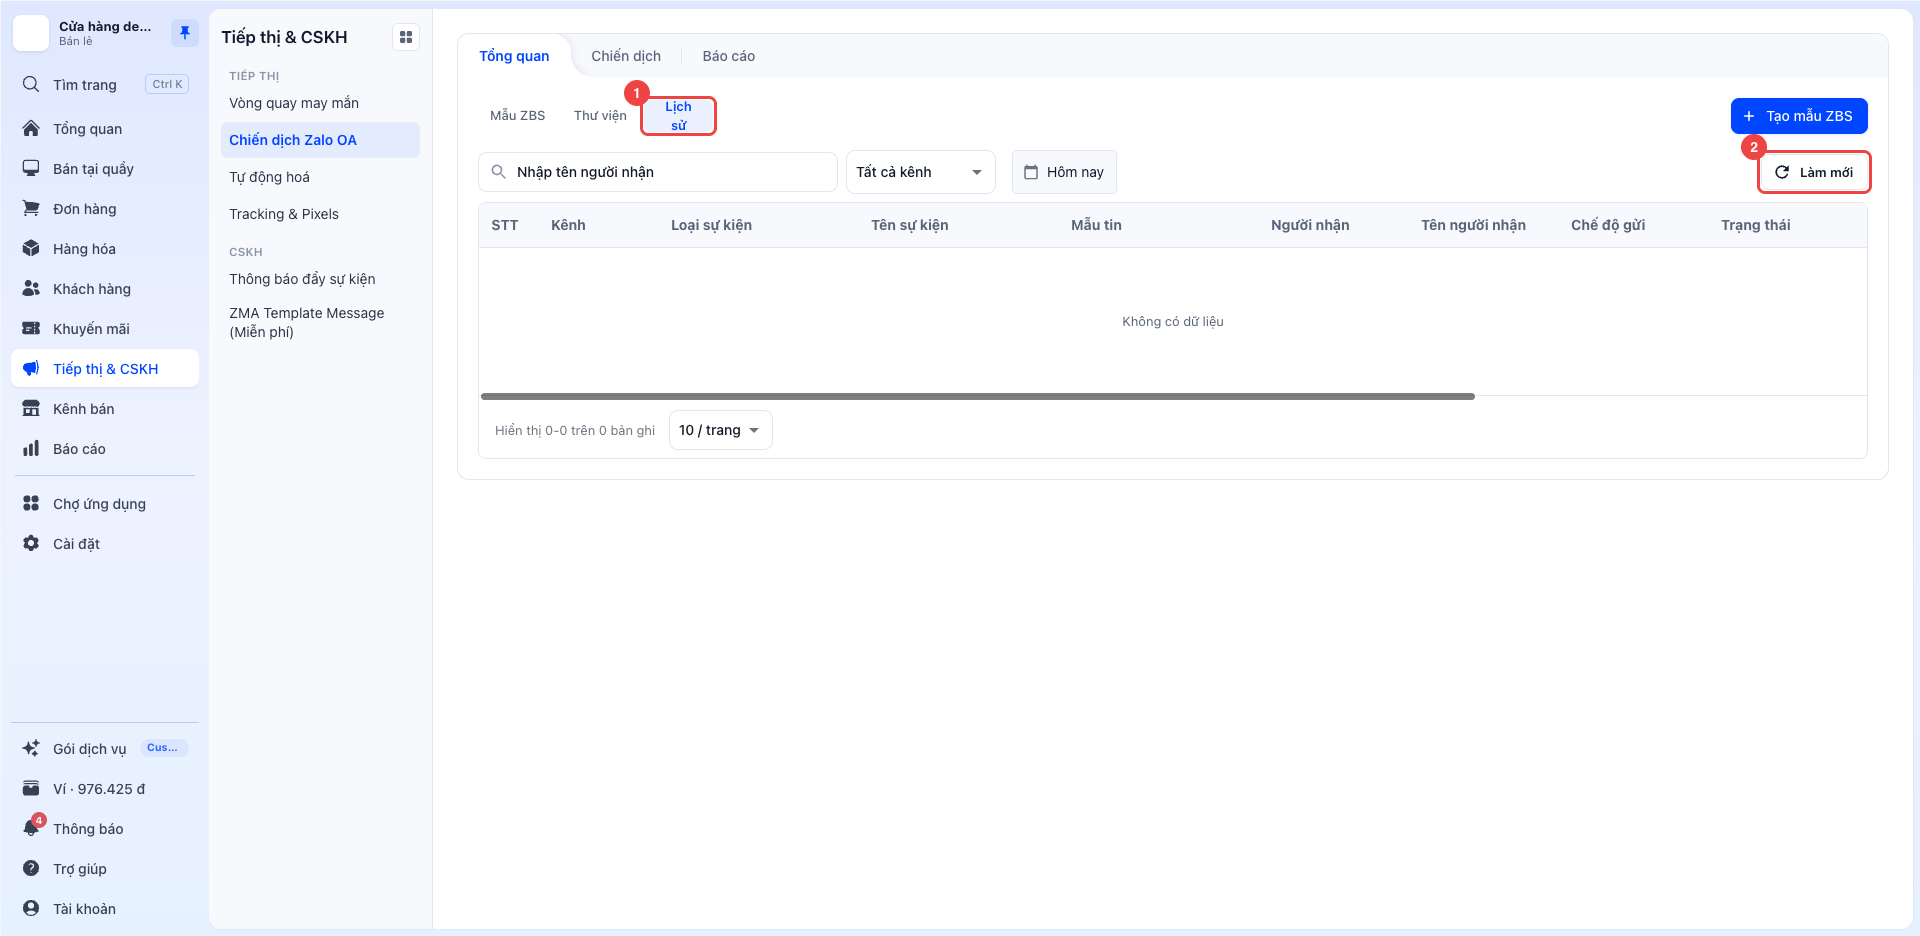Open Kênh bán section
1920x936 pixels.
(105, 409)
